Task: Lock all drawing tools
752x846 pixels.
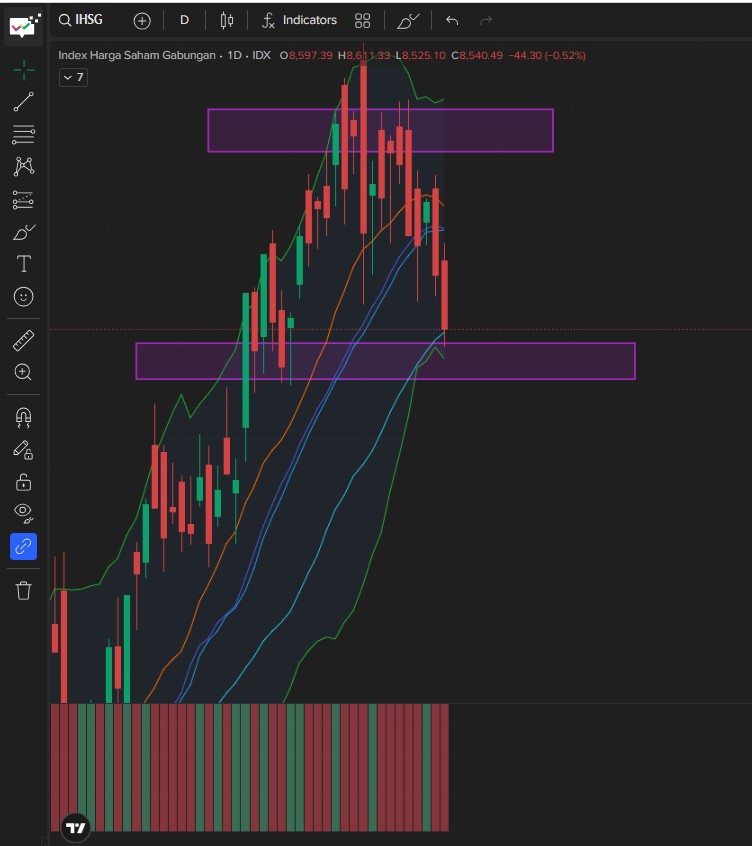Action: 23,482
